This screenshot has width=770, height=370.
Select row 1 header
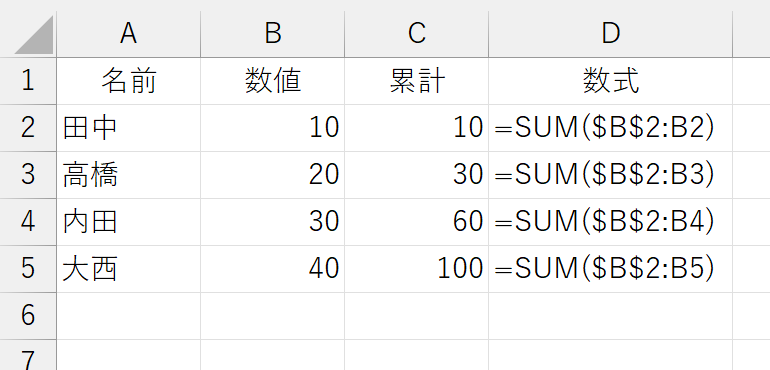(x=28, y=81)
